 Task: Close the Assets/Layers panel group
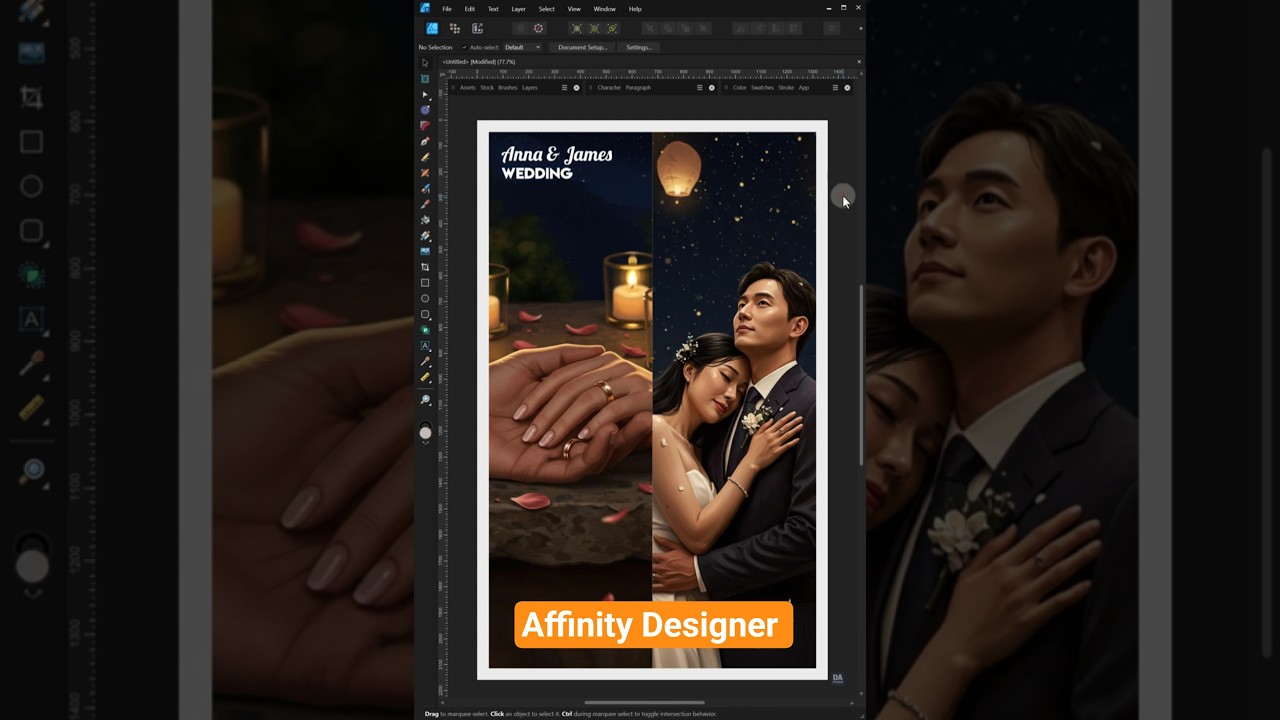tap(576, 87)
